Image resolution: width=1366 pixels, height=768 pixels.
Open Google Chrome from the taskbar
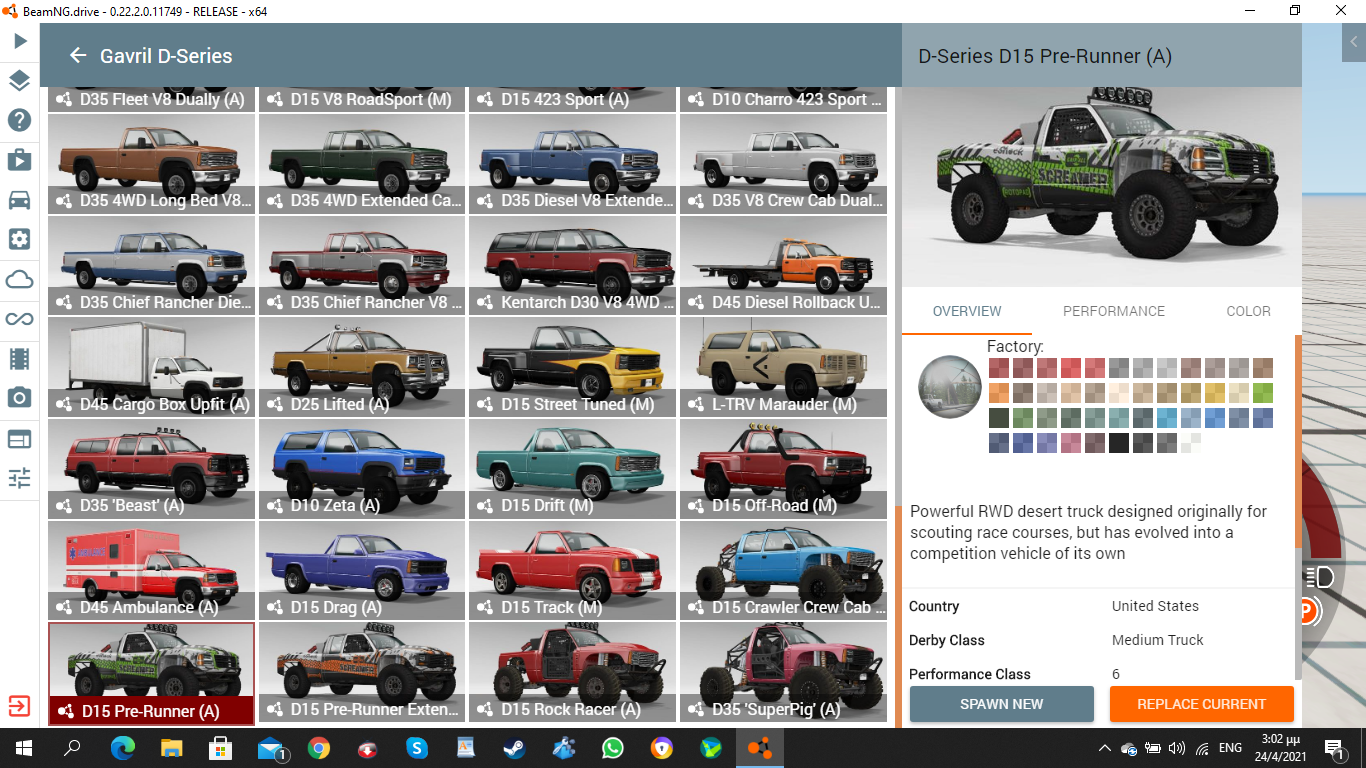point(319,747)
